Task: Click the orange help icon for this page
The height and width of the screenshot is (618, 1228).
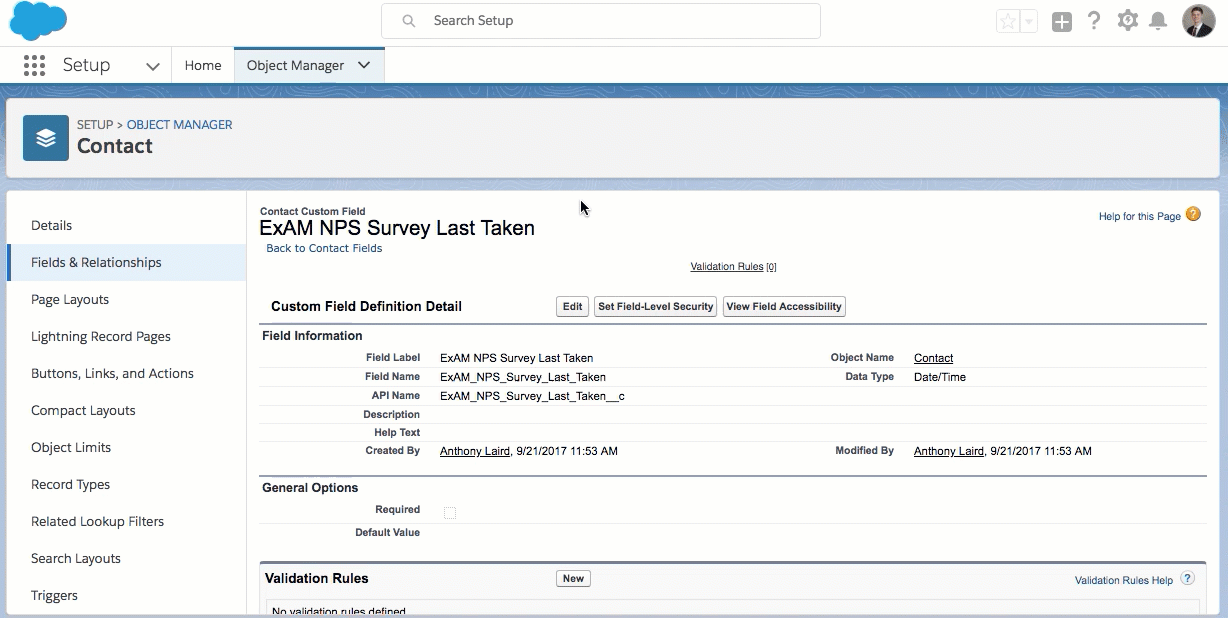Action: [1193, 215]
